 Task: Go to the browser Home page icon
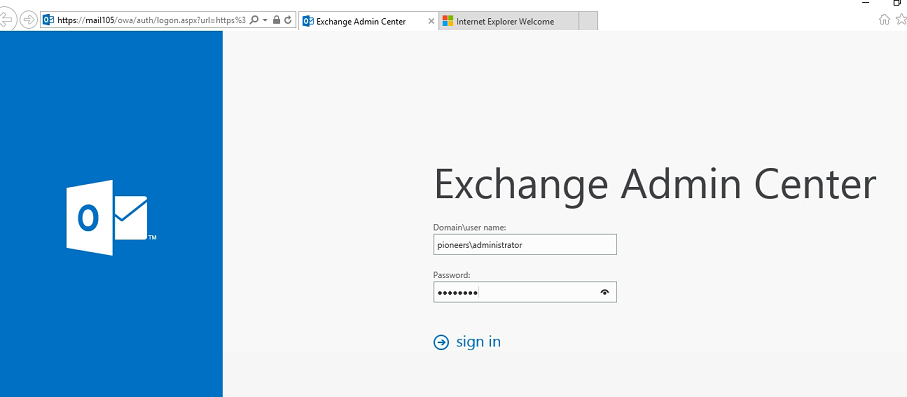tap(884, 20)
